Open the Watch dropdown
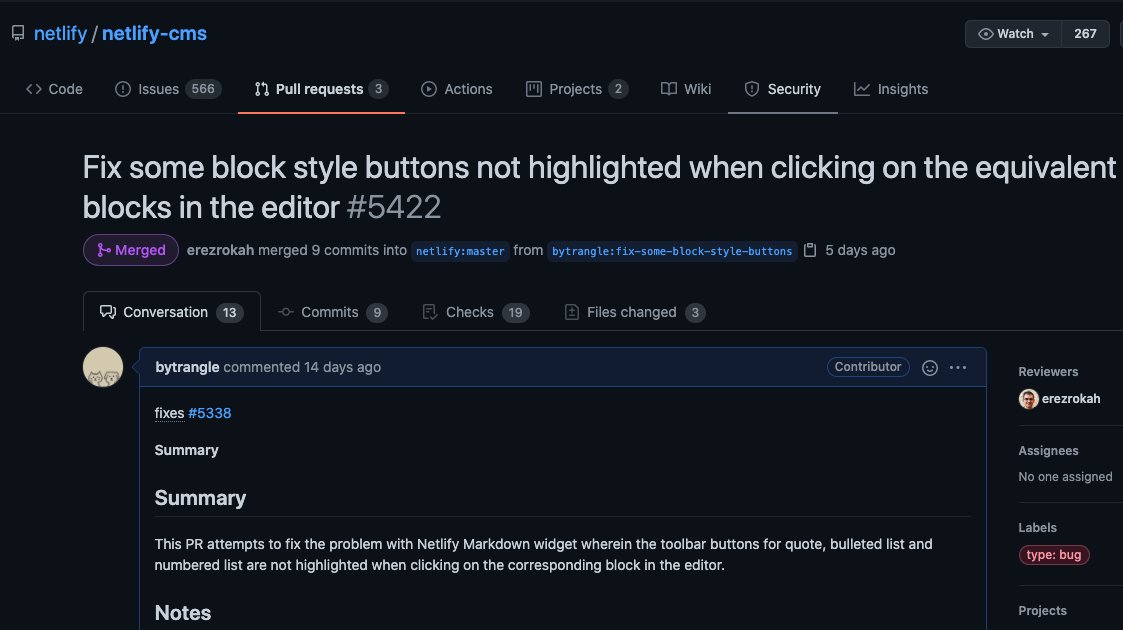The height and width of the screenshot is (630, 1123). 1013,34
